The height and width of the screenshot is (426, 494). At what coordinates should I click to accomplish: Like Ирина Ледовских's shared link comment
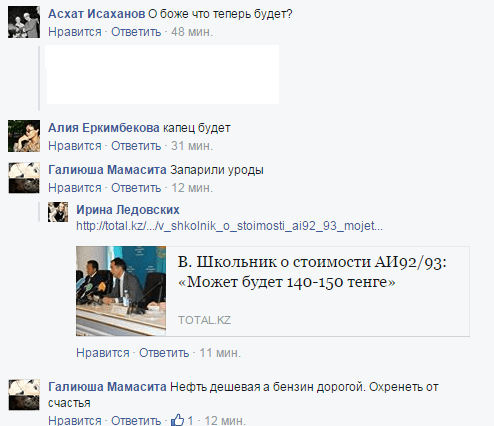point(103,353)
